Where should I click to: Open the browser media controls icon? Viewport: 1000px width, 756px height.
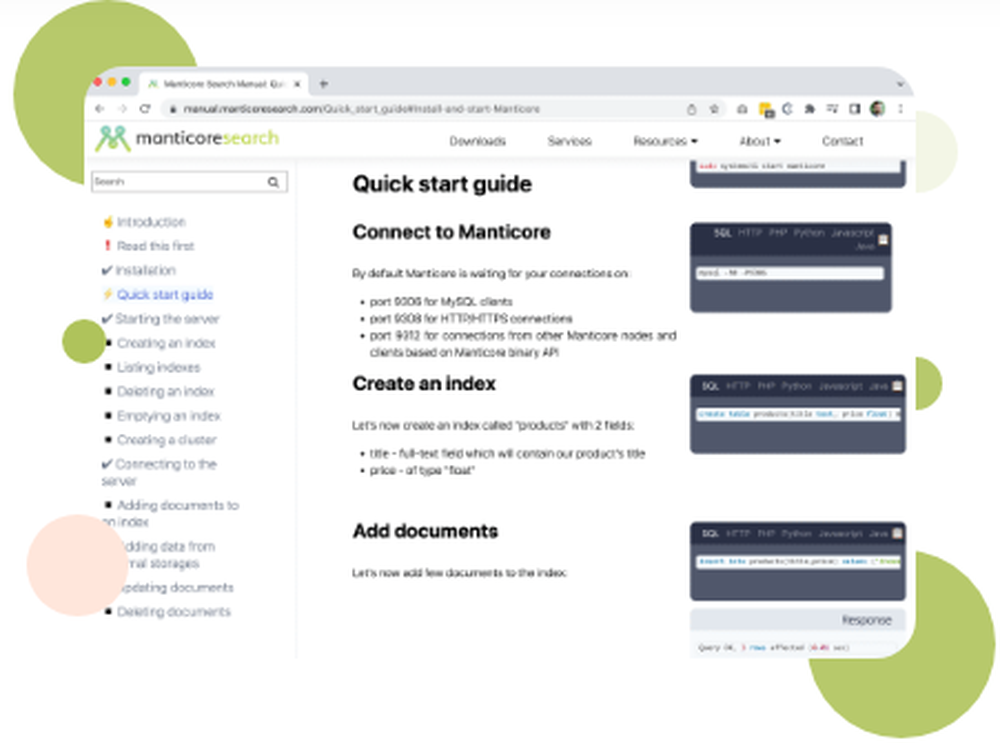point(832,109)
